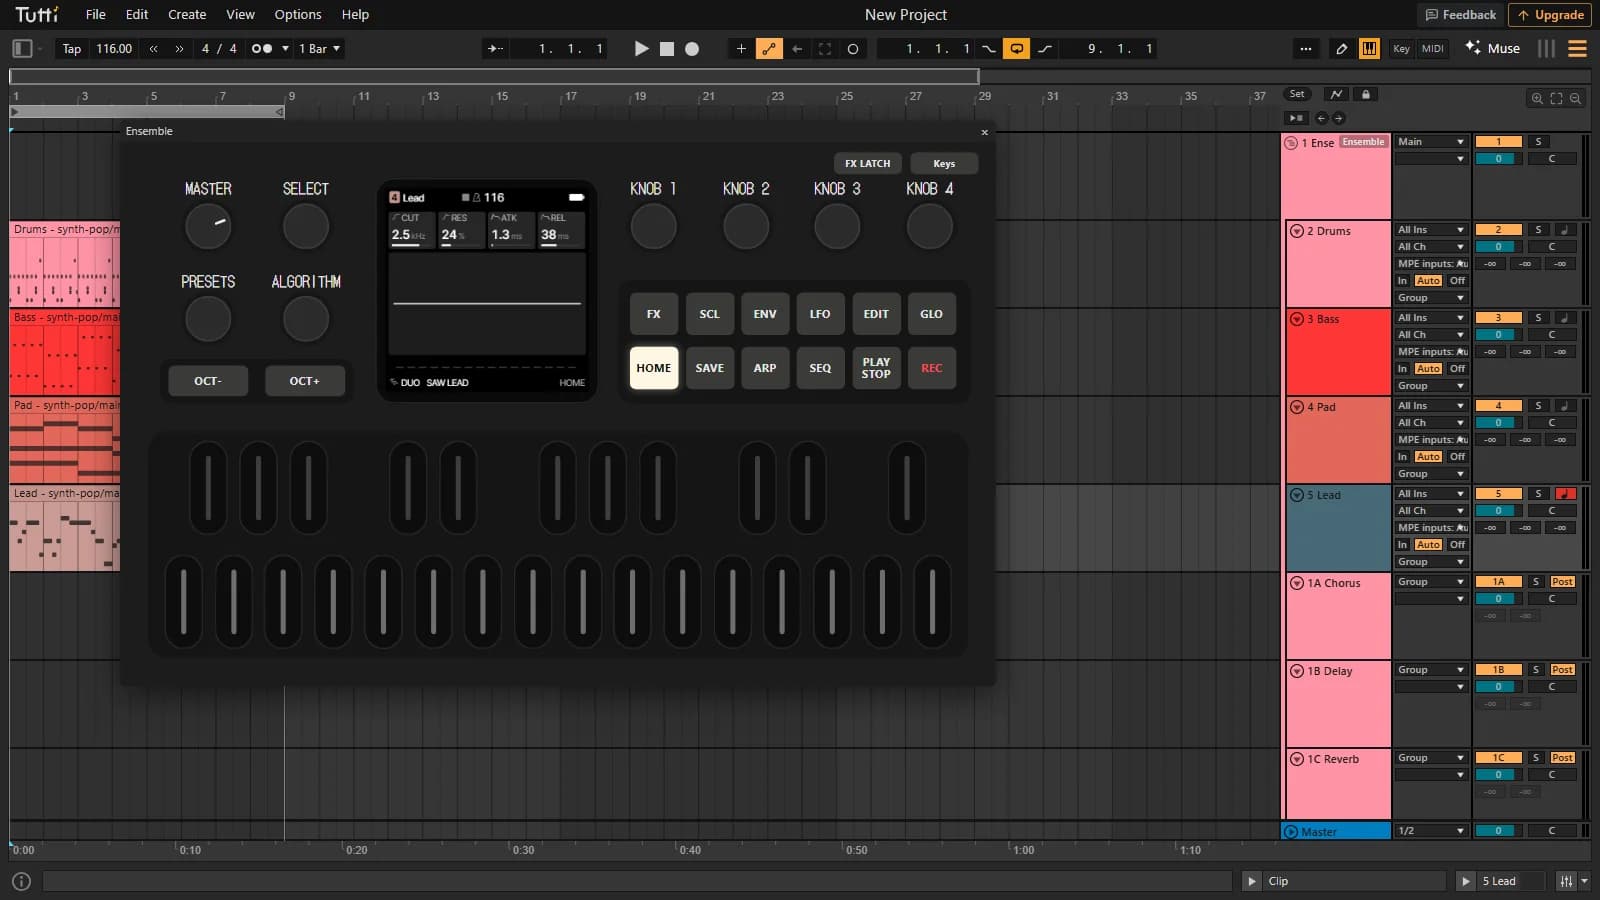Open the 1 Bar snap dropdown
Image resolution: width=1600 pixels, height=900 pixels.
(x=320, y=48)
